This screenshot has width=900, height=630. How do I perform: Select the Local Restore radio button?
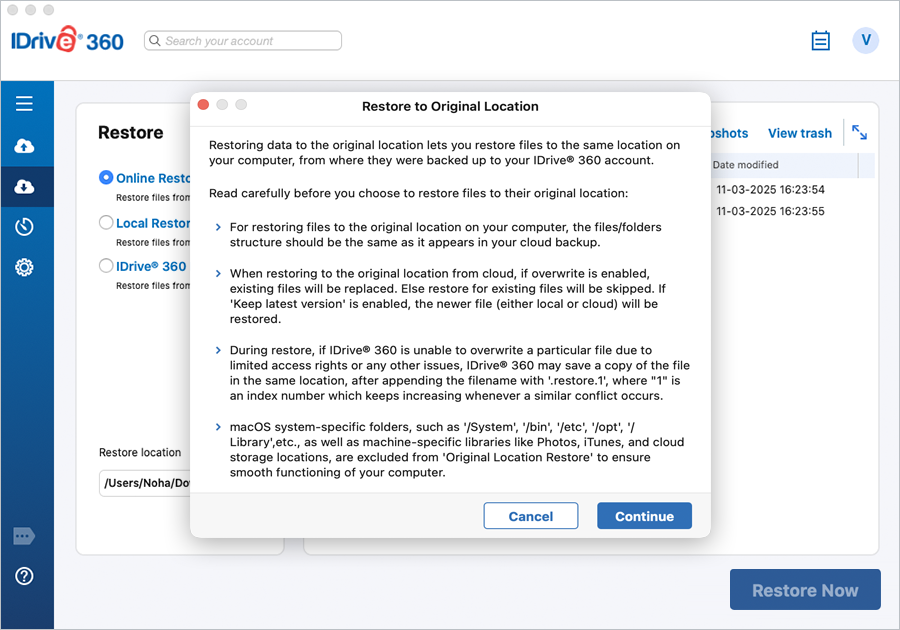tap(106, 222)
